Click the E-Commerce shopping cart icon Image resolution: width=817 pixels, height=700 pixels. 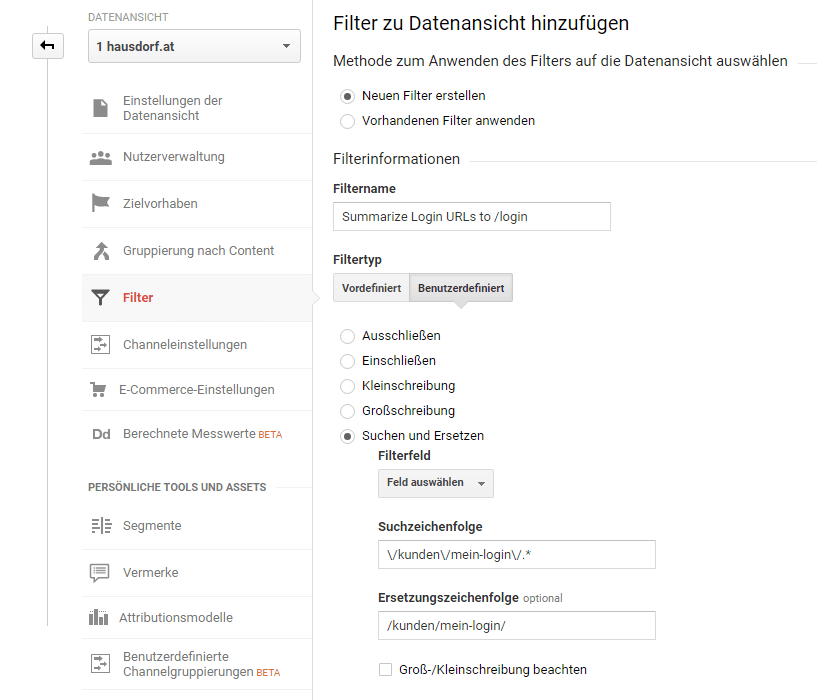point(98,390)
